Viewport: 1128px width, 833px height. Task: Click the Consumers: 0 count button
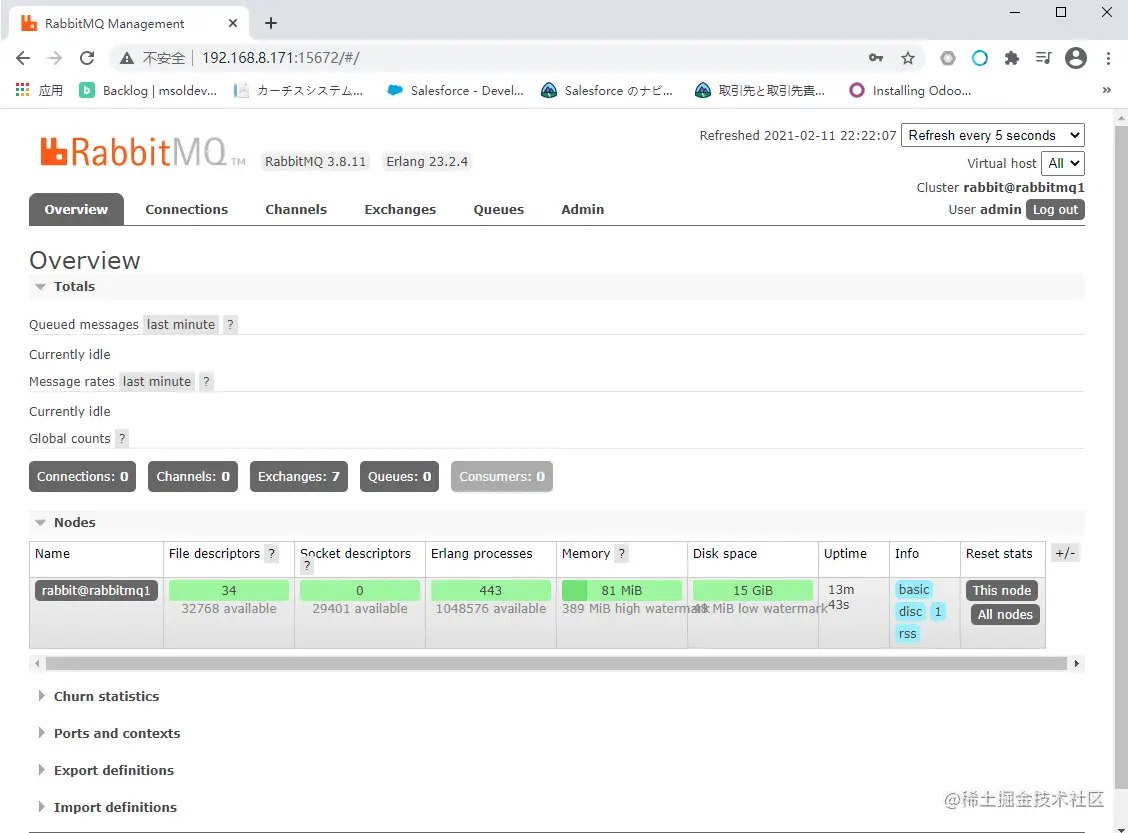502,476
